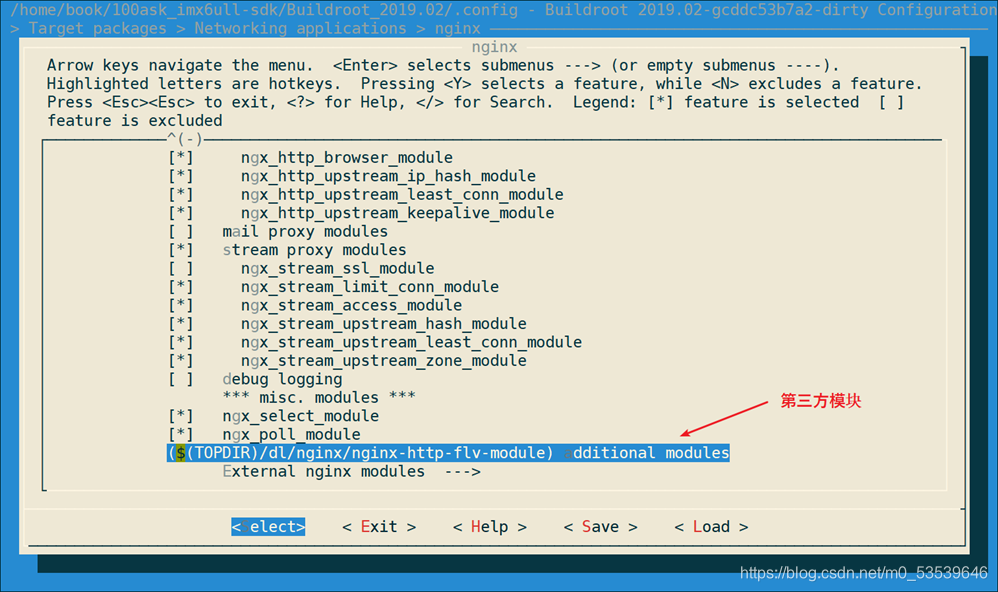The height and width of the screenshot is (592, 998).
Task: Toggle ngx_select_module checkbox
Action: [x=181, y=416]
